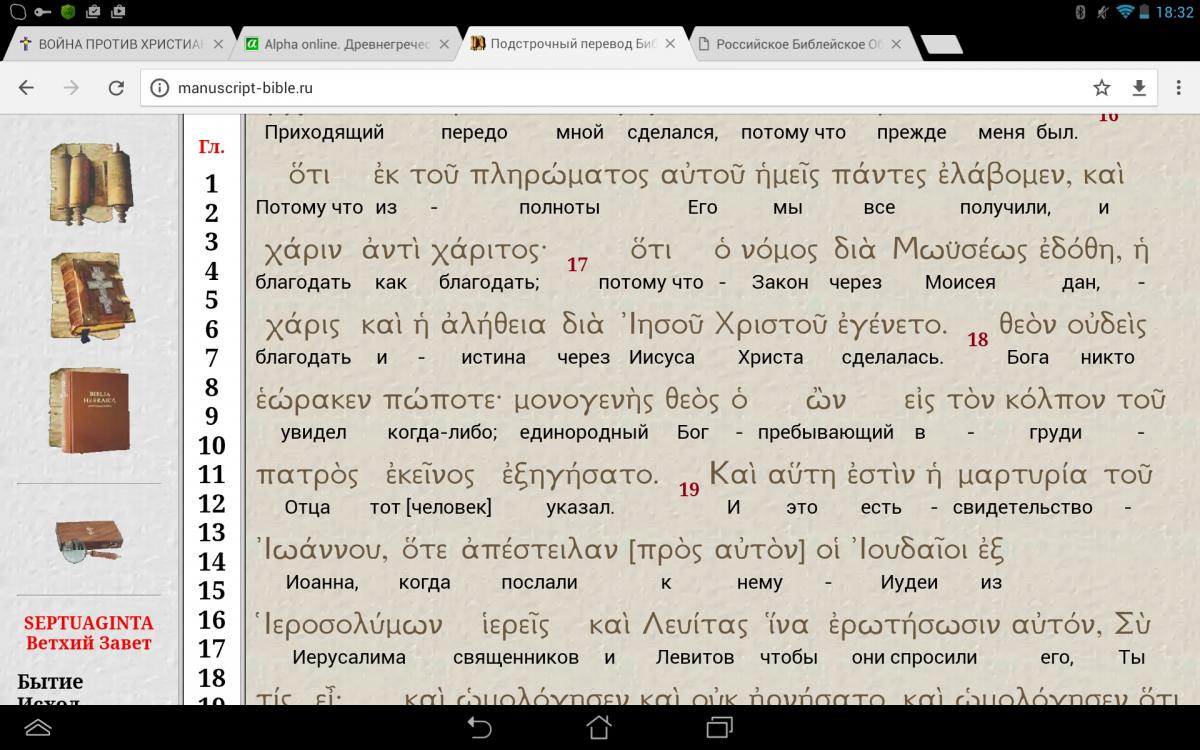Open Android recent apps button
The image size is (1200, 750).
(719, 727)
